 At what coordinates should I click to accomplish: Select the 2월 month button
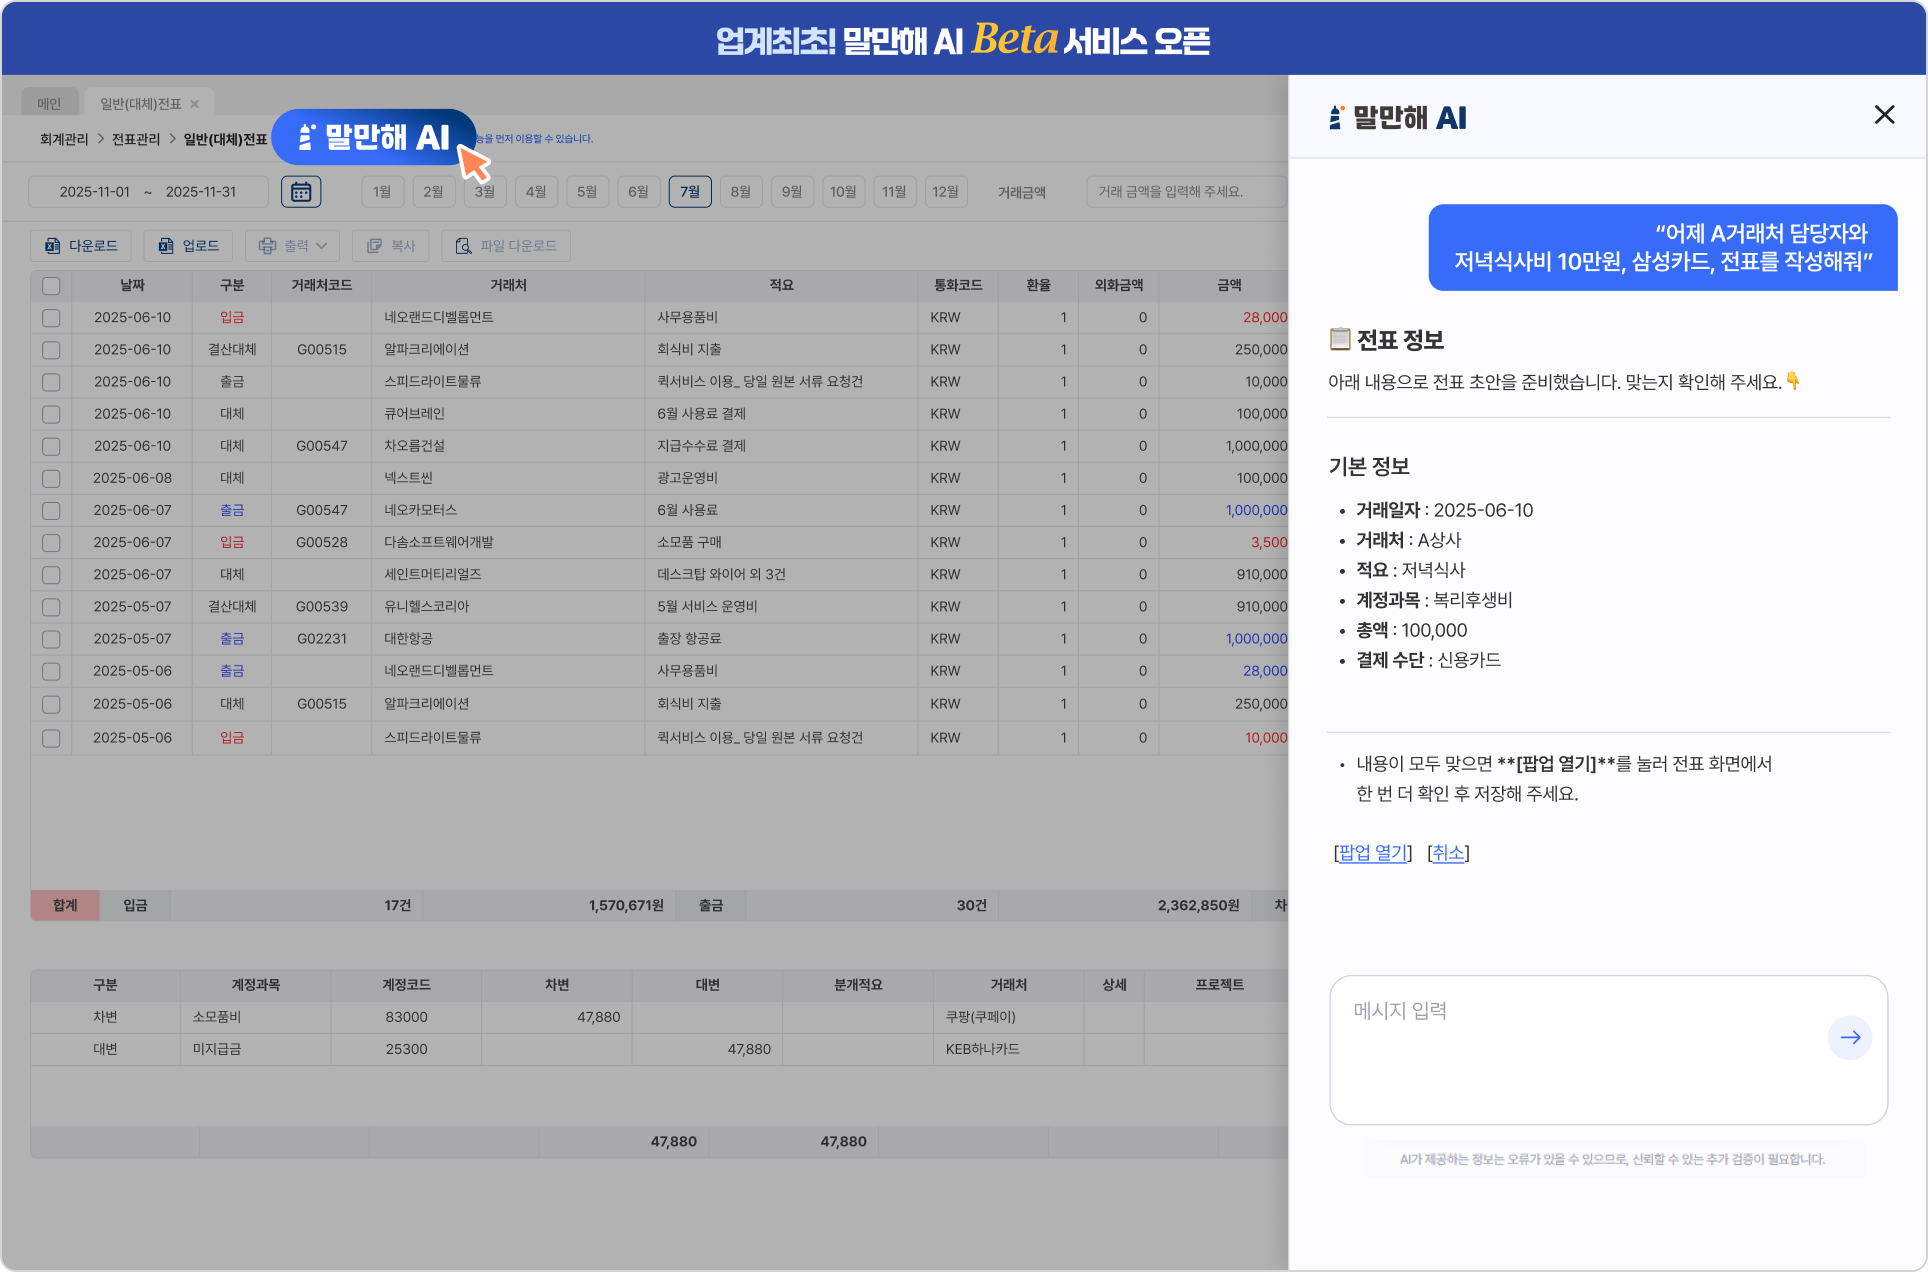point(433,191)
